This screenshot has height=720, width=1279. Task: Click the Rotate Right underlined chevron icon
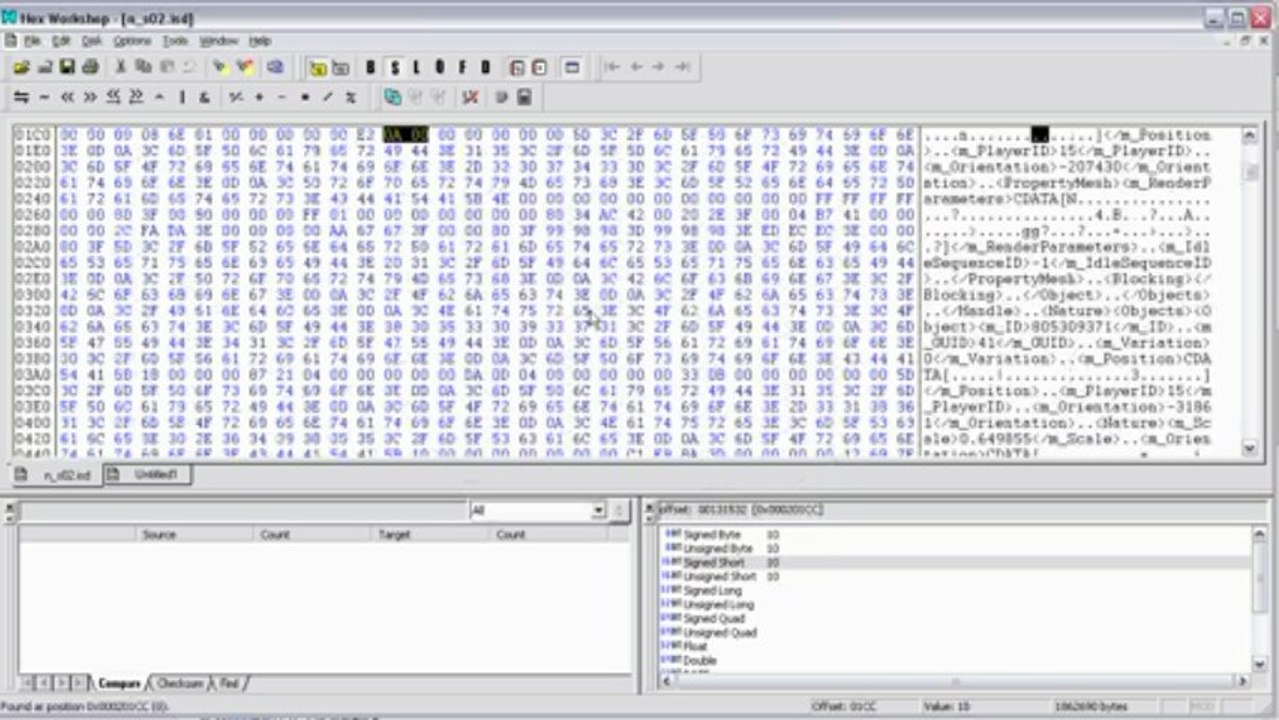coord(136,97)
